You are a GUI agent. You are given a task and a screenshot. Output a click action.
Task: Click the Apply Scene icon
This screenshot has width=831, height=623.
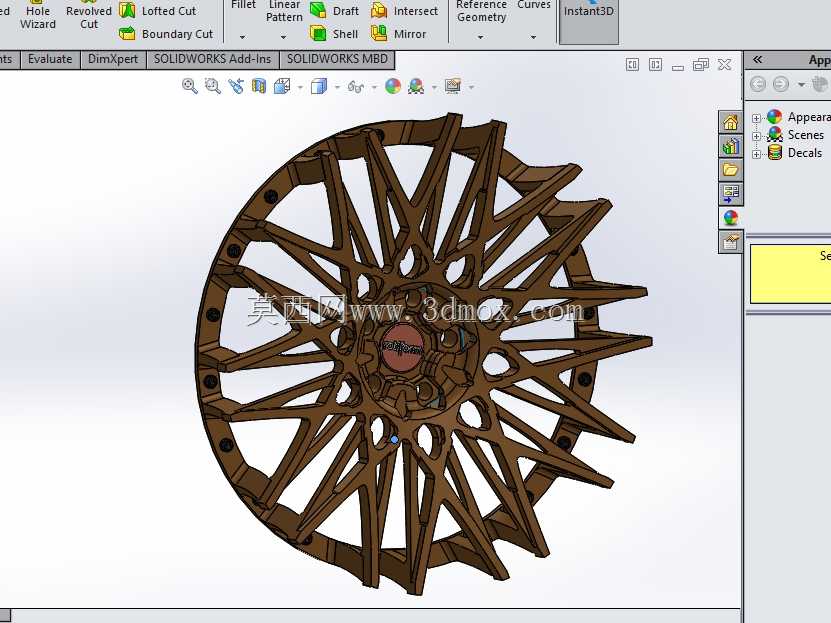point(416,86)
